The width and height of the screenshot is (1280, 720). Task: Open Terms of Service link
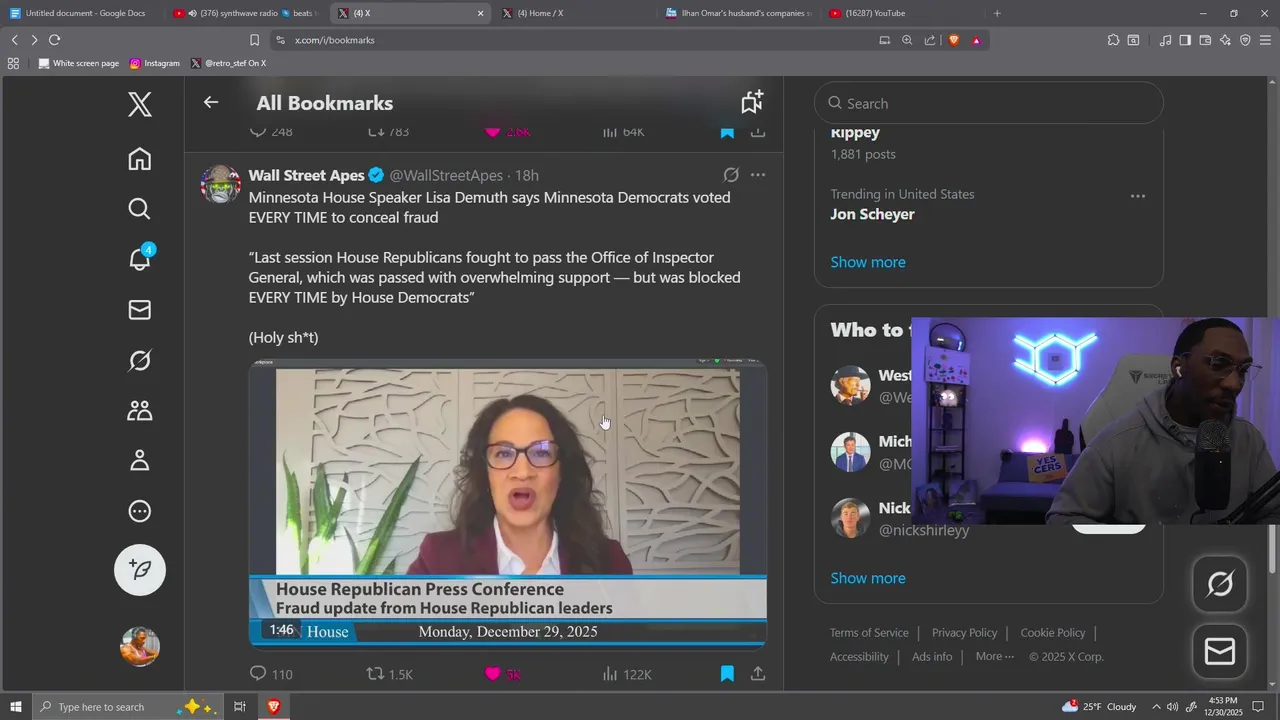click(869, 632)
